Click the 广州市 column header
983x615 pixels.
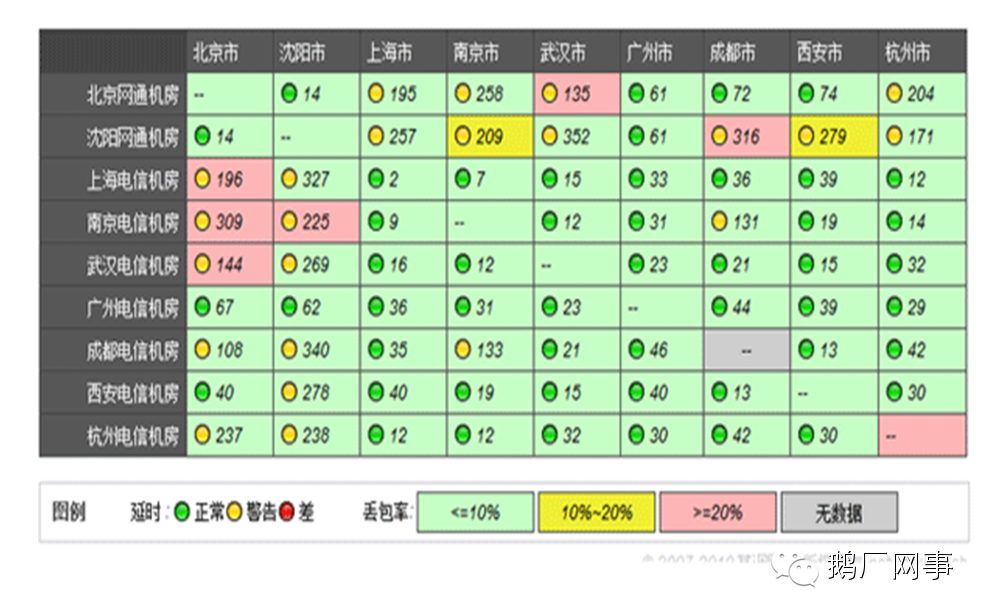point(662,51)
